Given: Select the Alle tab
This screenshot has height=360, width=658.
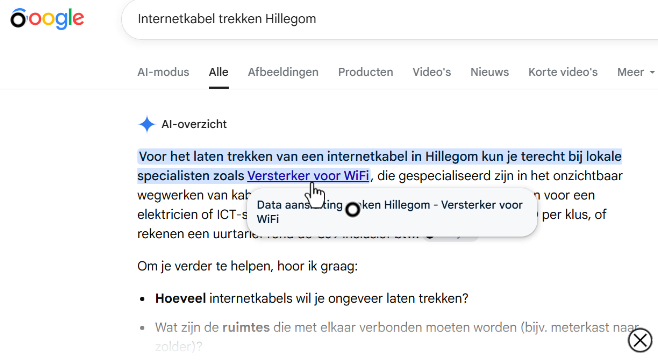Looking at the screenshot, I should [x=219, y=72].
